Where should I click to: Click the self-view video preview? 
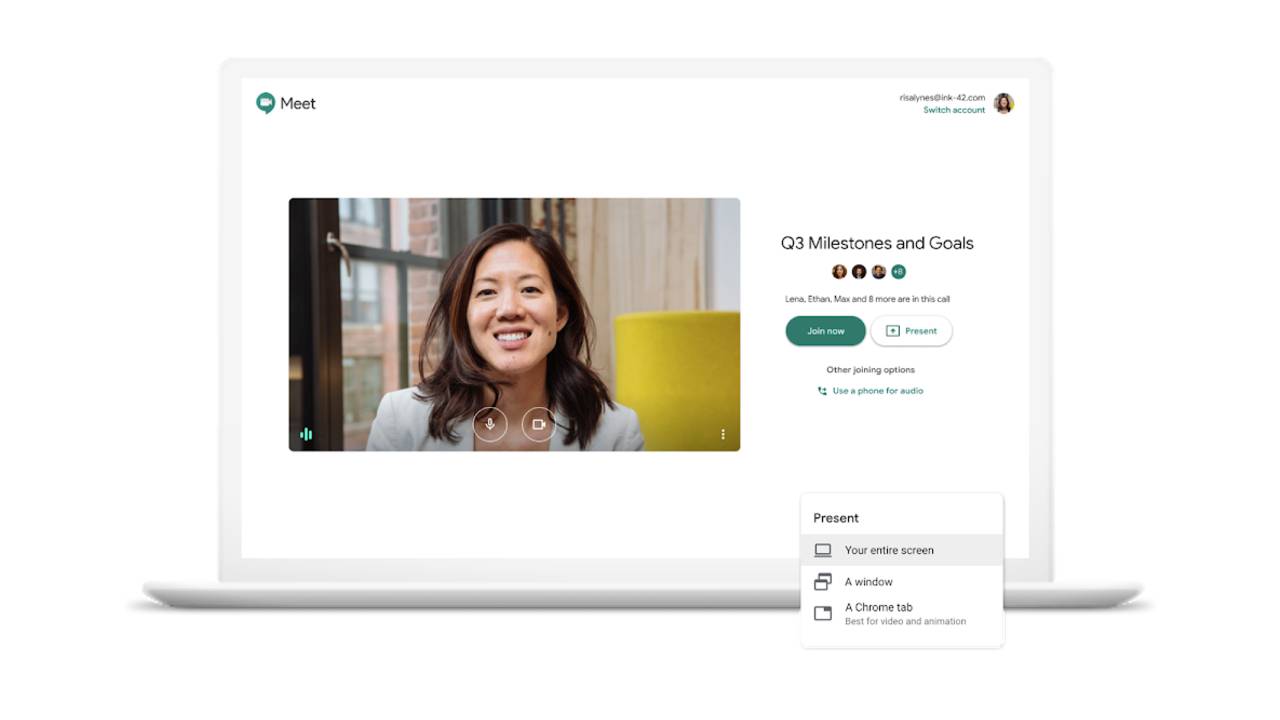(514, 324)
